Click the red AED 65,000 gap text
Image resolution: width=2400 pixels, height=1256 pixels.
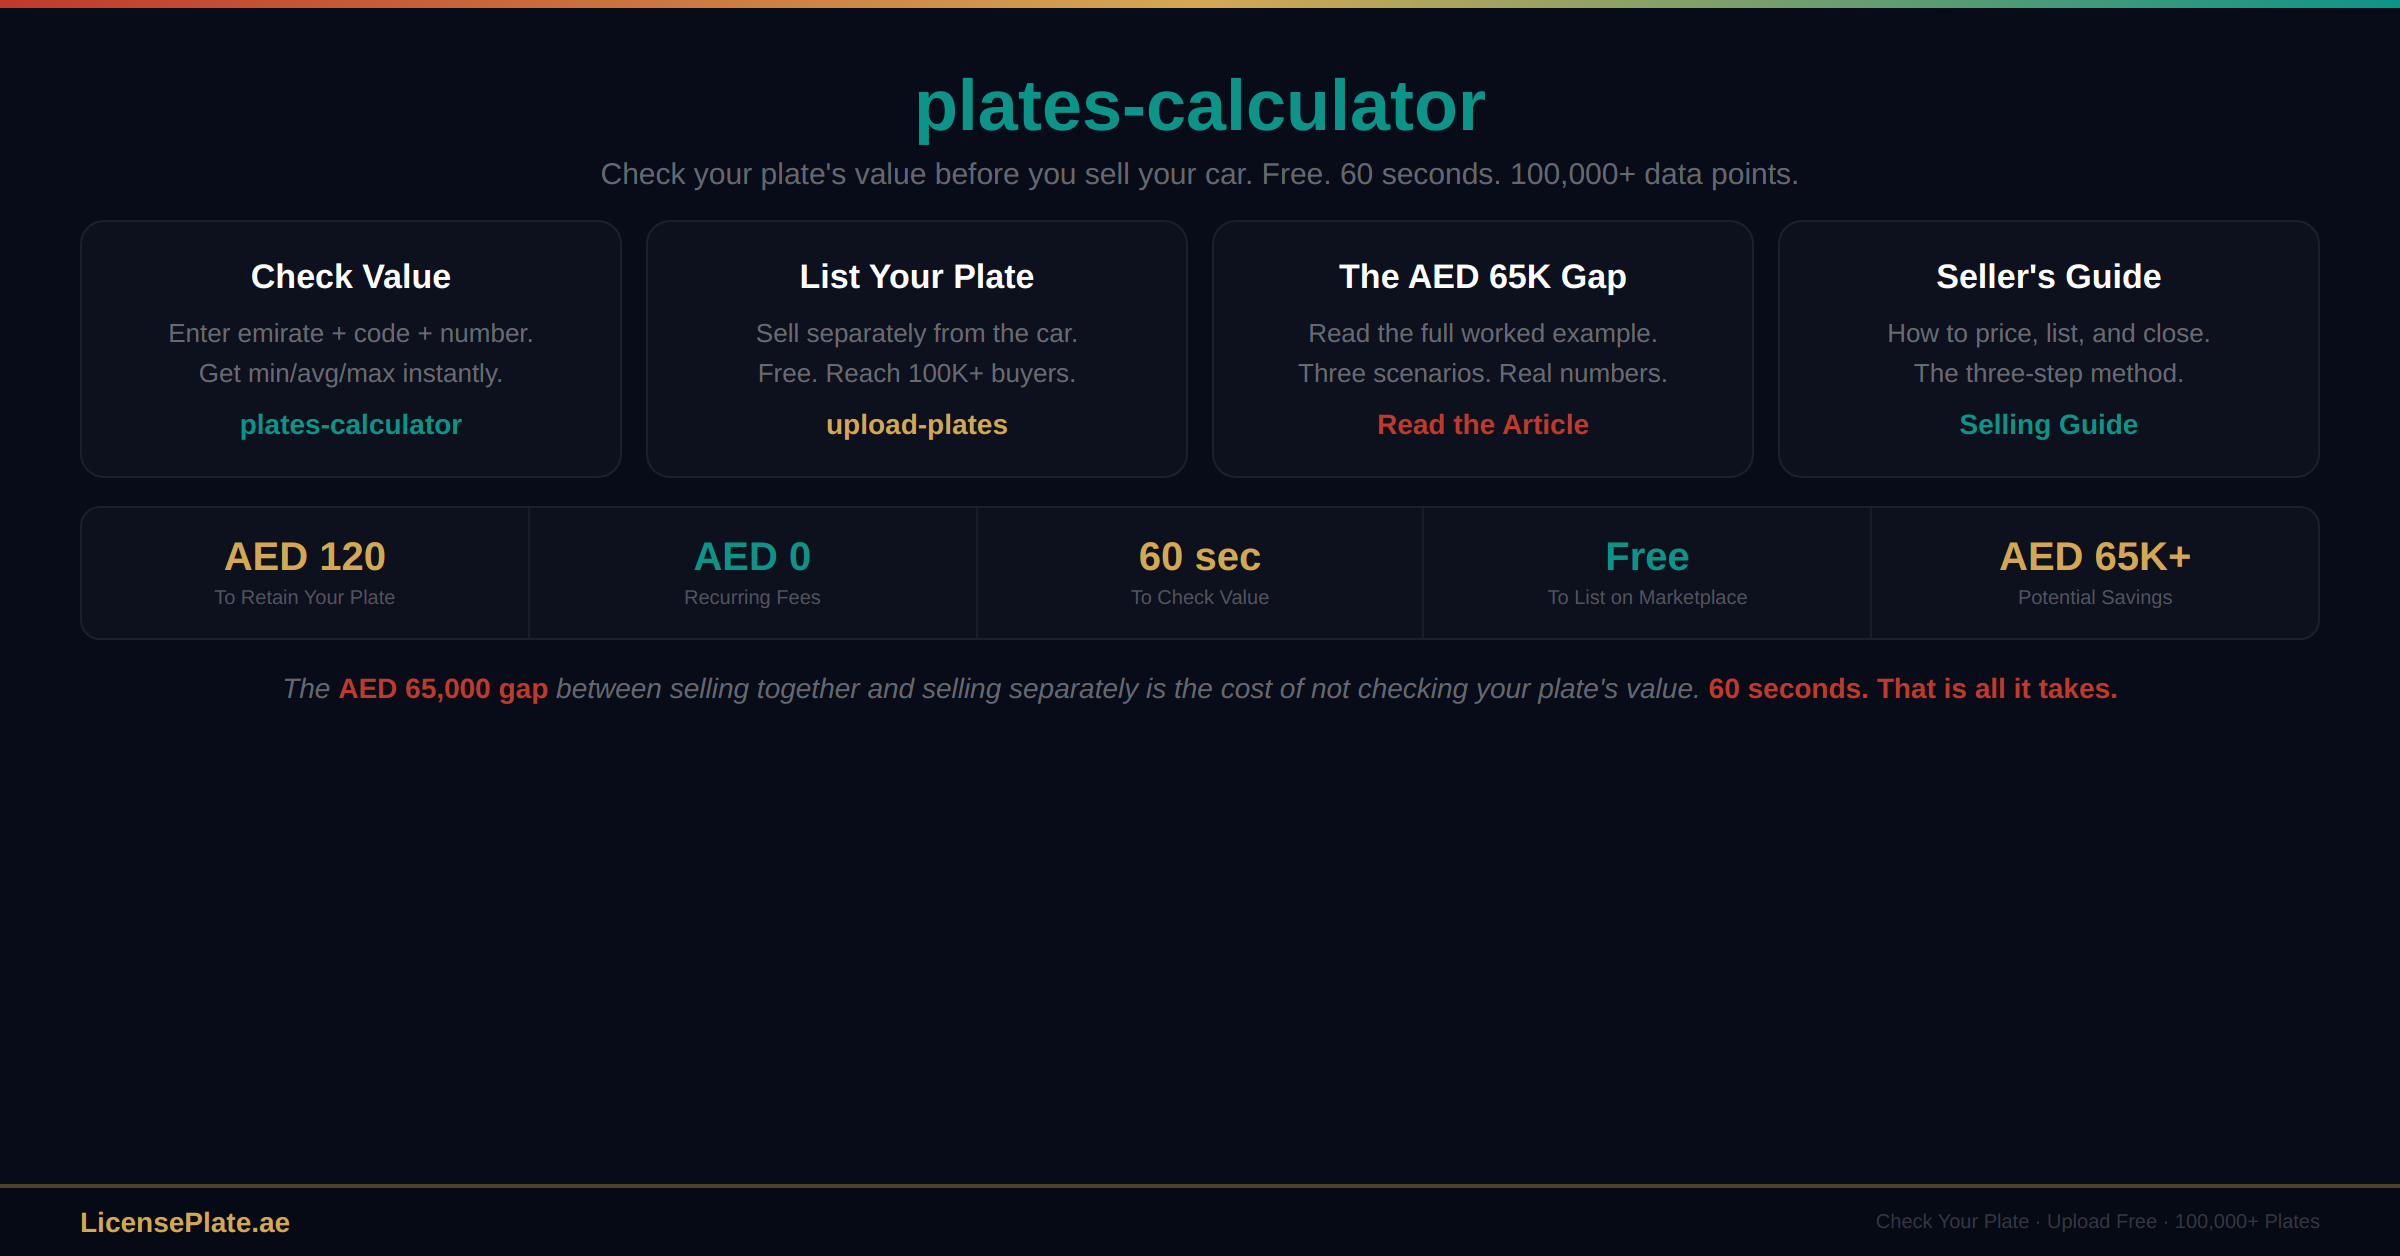[443, 689]
